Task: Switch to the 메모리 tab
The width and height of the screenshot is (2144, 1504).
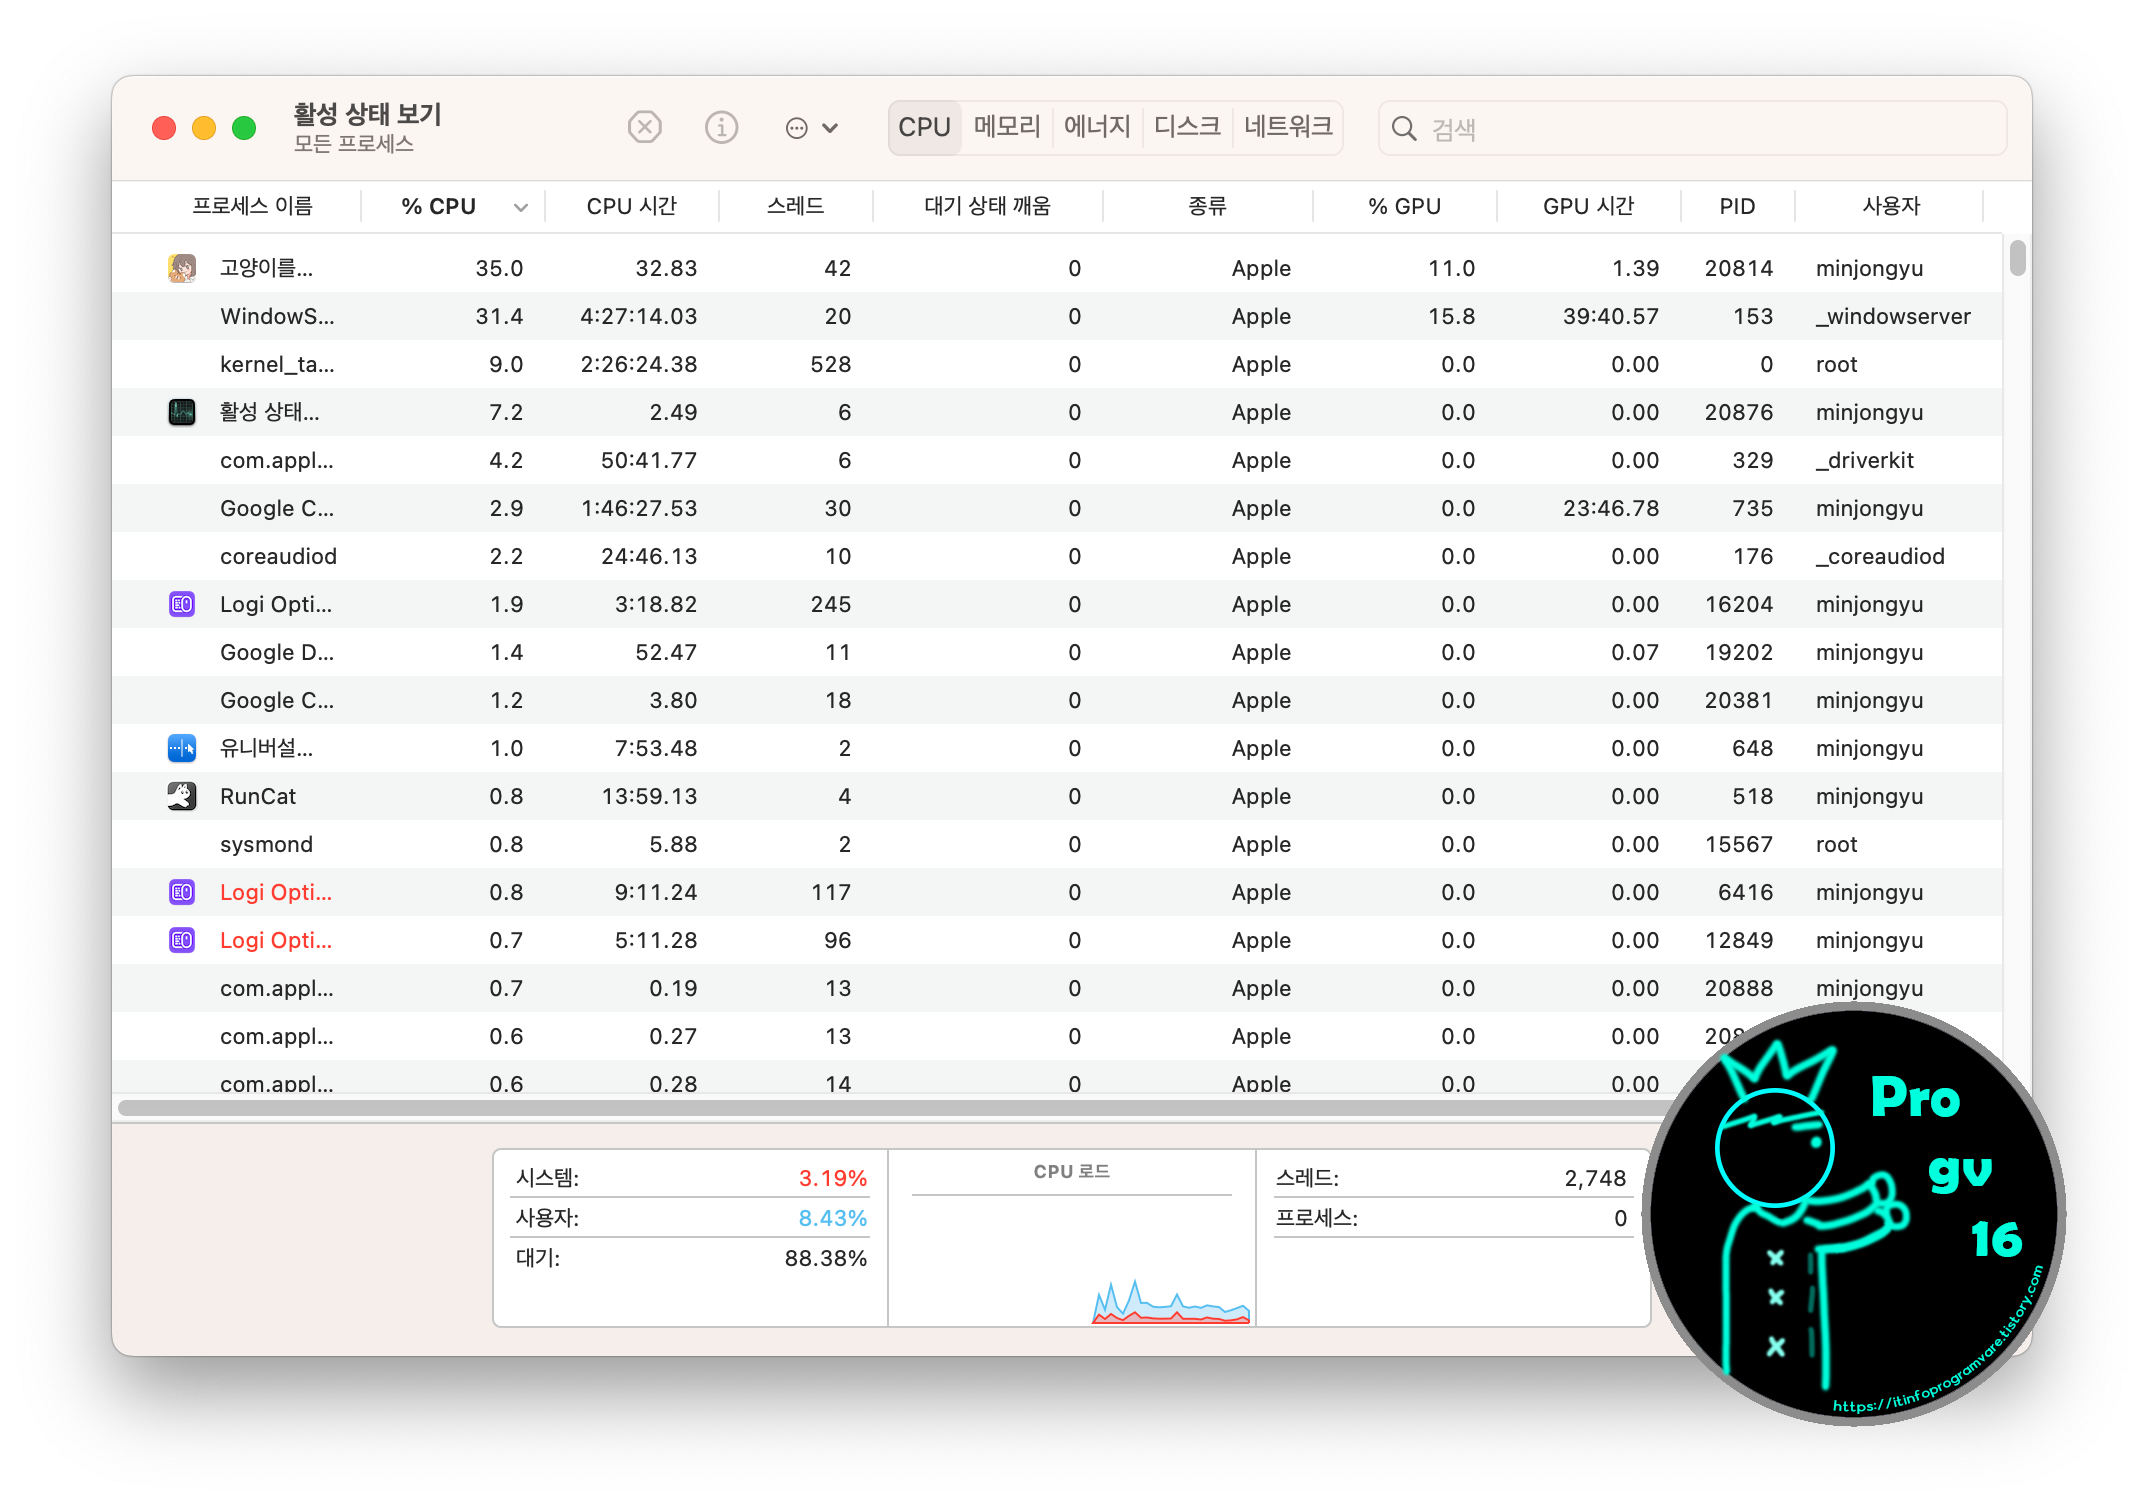Action: (x=1007, y=127)
